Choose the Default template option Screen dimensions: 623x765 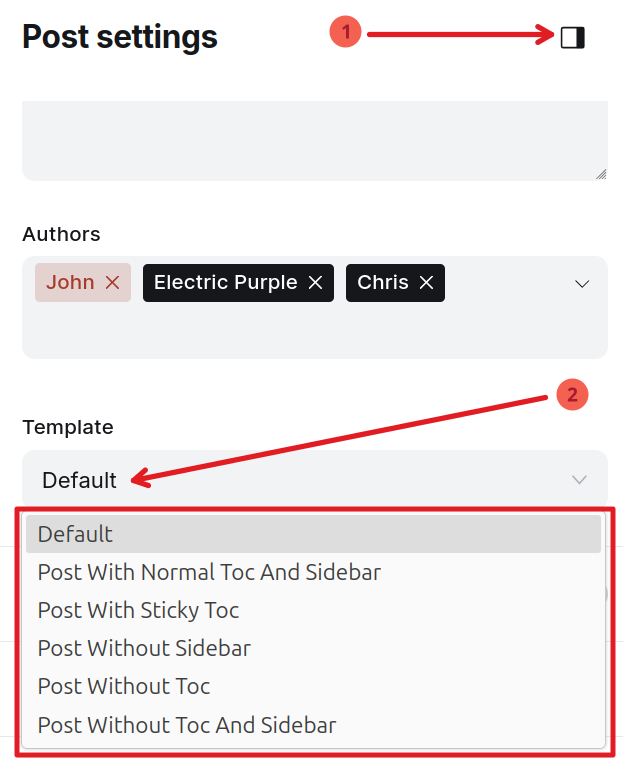point(76,534)
